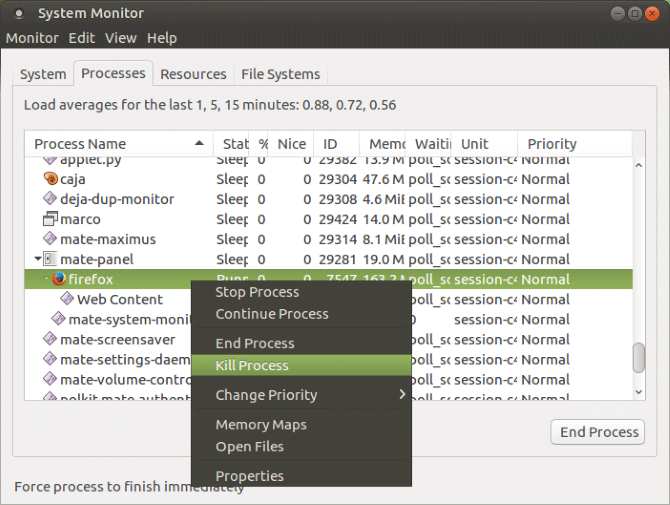Click the mate-settings-daemon process icon
The width and height of the screenshot is (670, 505).
(x=50, y=359)
